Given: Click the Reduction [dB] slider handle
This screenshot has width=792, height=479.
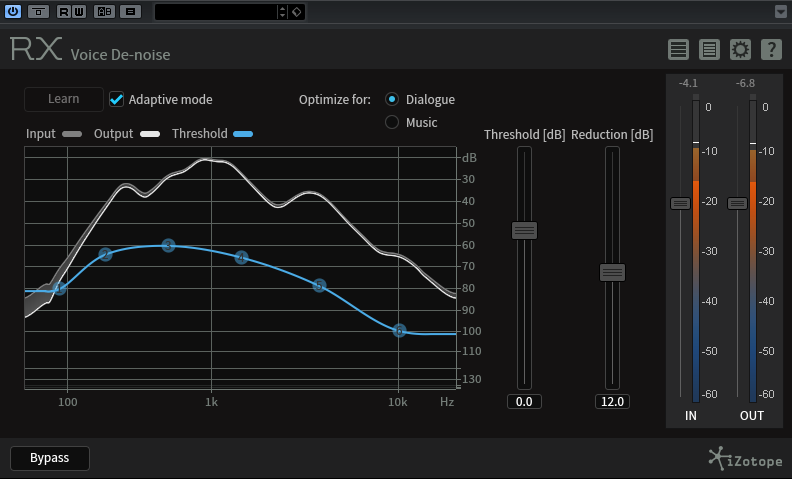Looking at the screenshot, I should (x=612, y=273).
